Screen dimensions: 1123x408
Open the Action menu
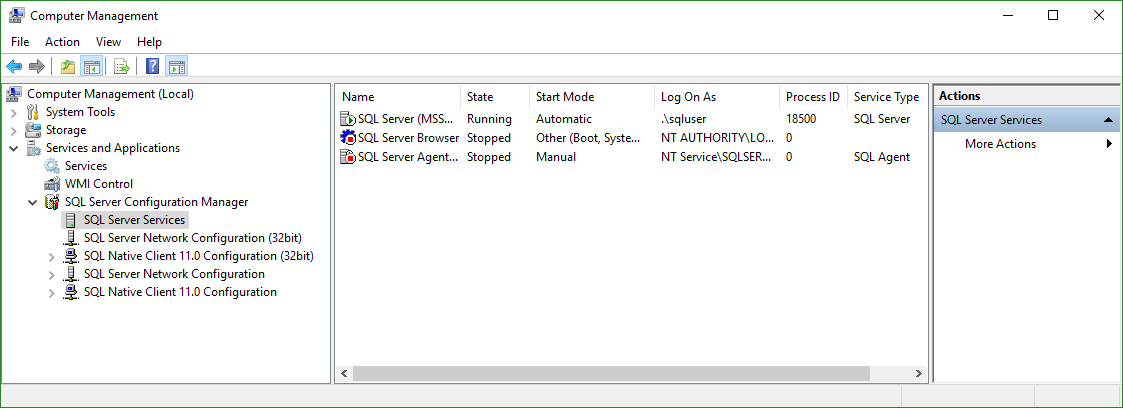pos(62,42)
